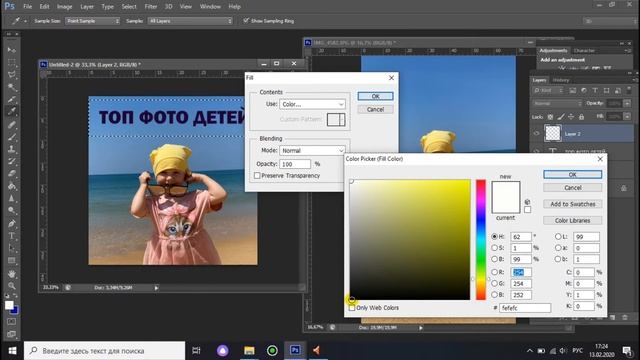Select the Lab 'a' radio button
Image resolution: width=640 pixels, height=360 pixels.
click(558, 248)
